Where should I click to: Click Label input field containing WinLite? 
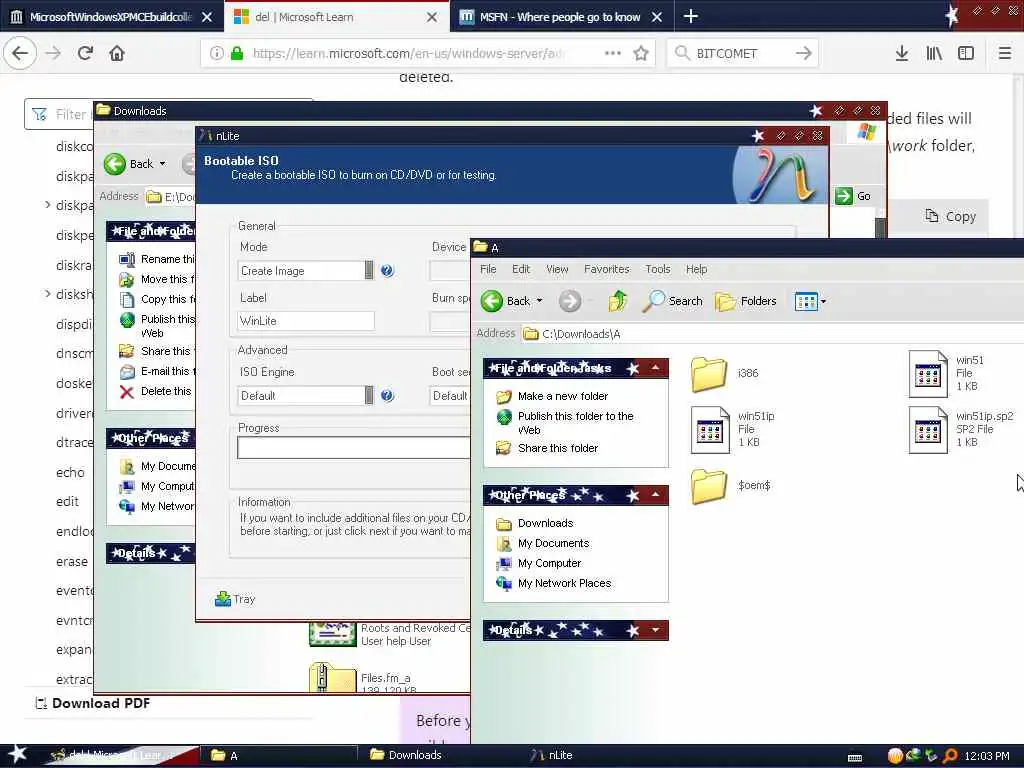point(306,321)
